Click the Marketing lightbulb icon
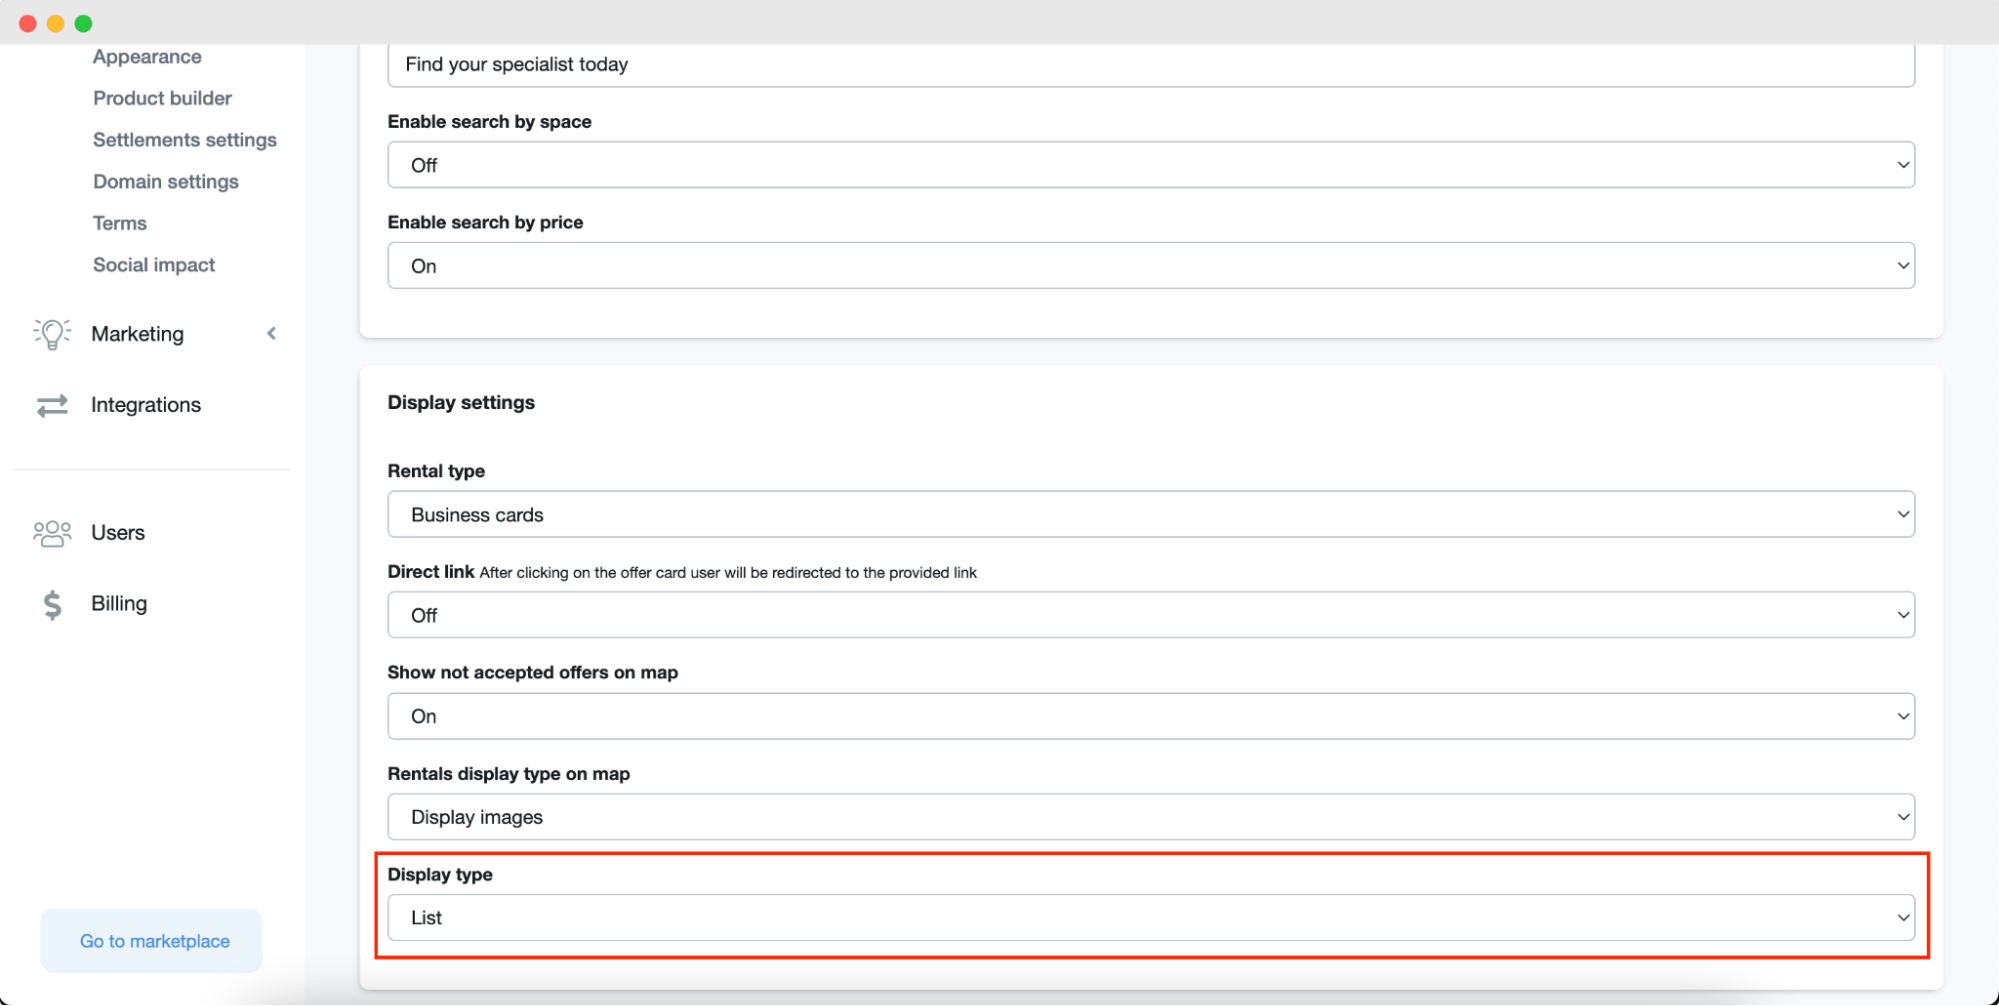The width and height of the screenshot is (1999, 1006). [52, 334]
